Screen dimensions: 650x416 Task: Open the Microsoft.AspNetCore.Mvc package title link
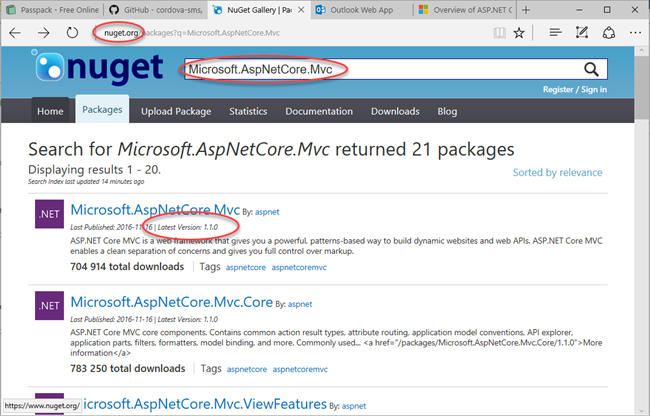(x=155, y=210)
